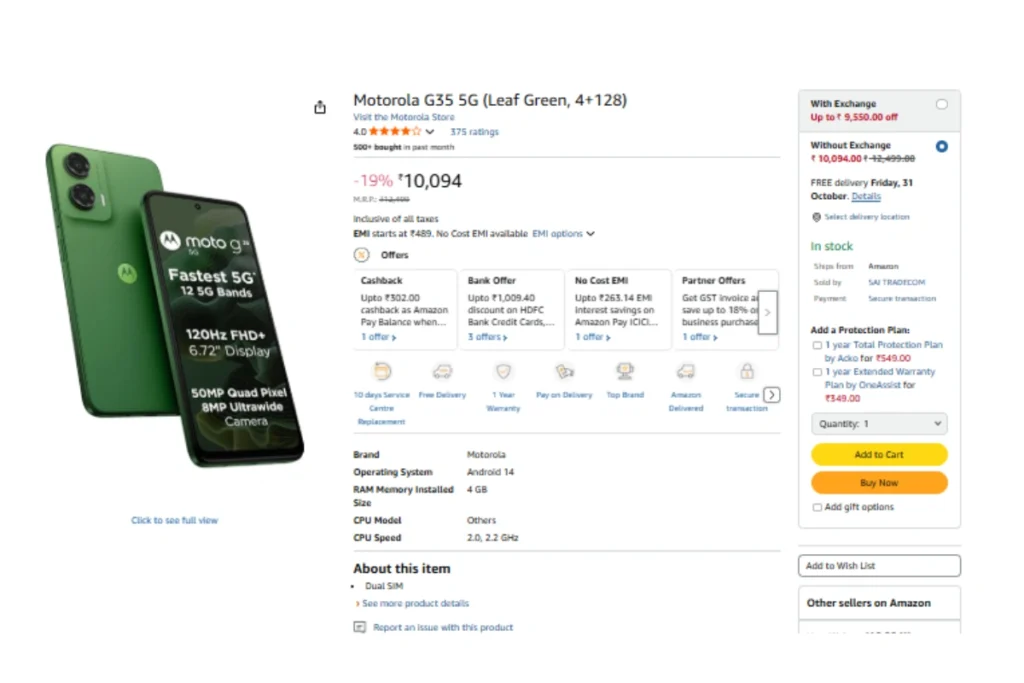The image size is (1024, 683).
Task: Click the Top Brand trophy icon
Action: pos(625,372)
